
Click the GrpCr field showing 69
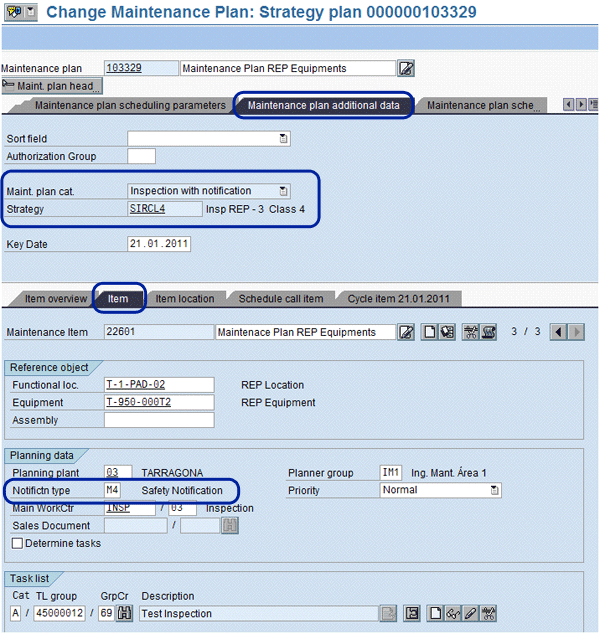106,613
